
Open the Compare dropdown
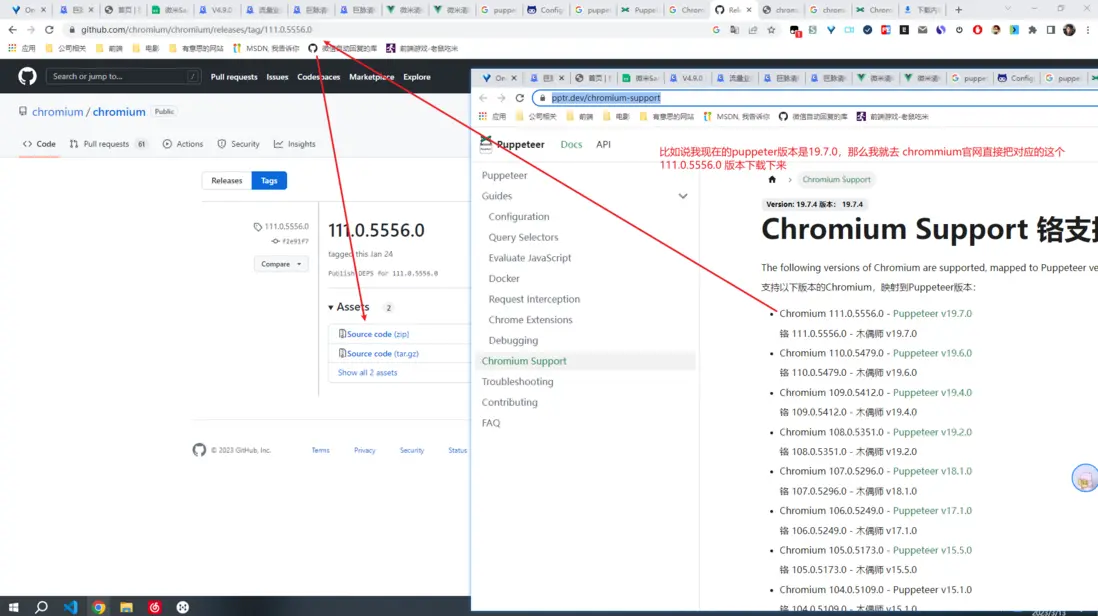pos(281,264)
